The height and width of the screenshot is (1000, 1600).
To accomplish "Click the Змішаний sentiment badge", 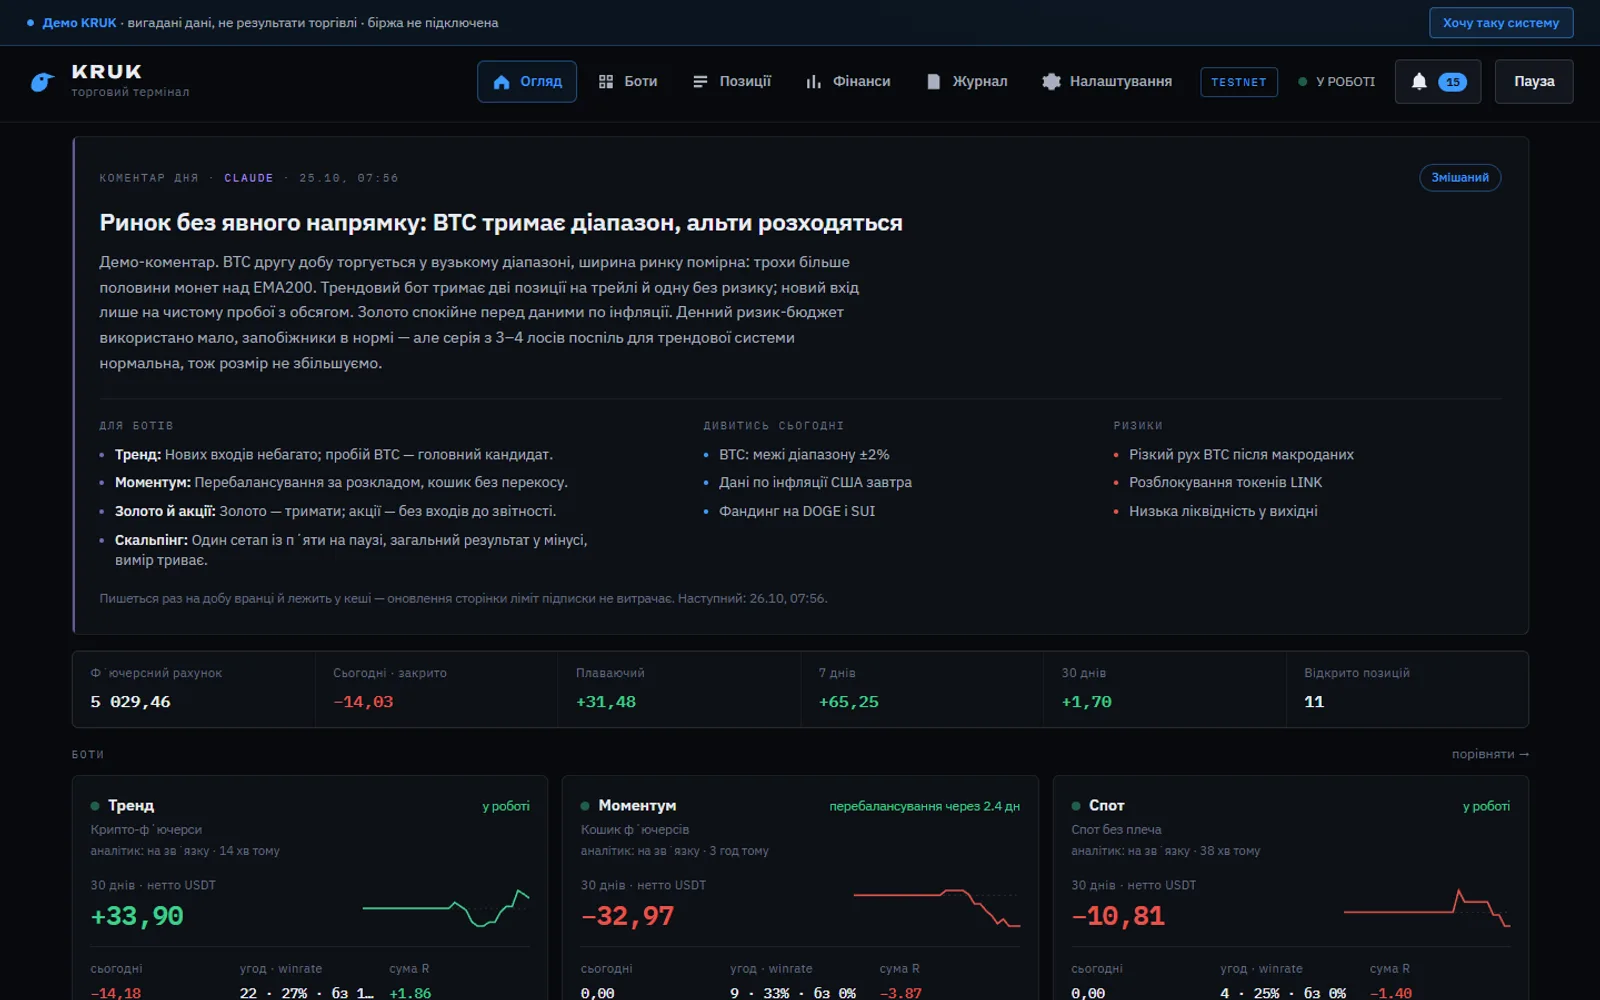I will 1460,178.
